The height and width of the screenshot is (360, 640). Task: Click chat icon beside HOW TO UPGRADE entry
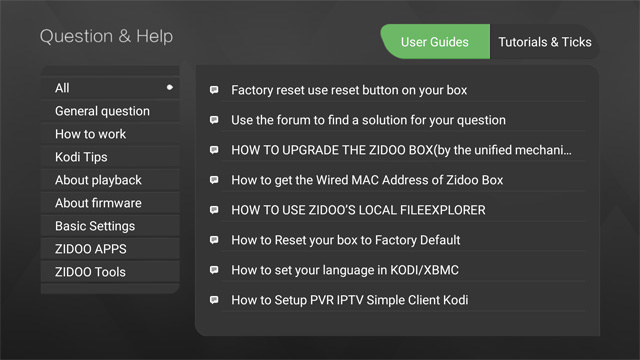[214, 150]
